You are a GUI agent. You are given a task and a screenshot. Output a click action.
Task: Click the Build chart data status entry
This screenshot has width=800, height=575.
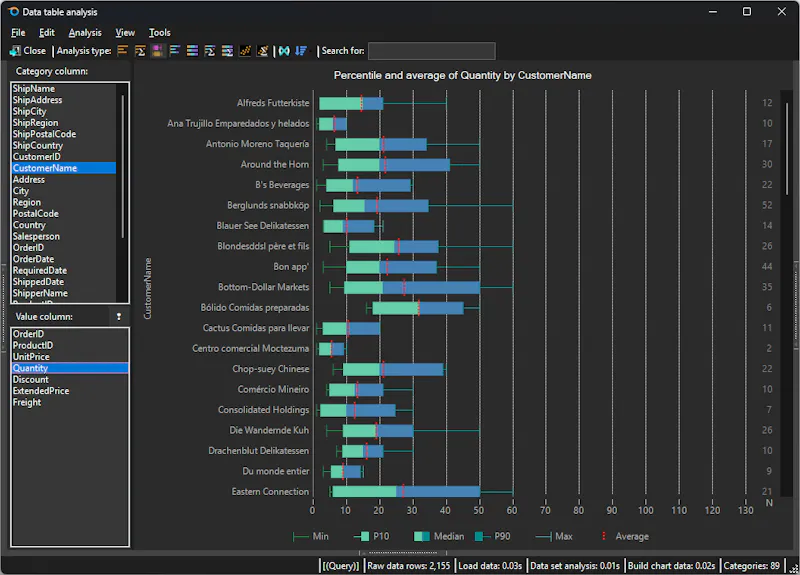tap(671, 566)
